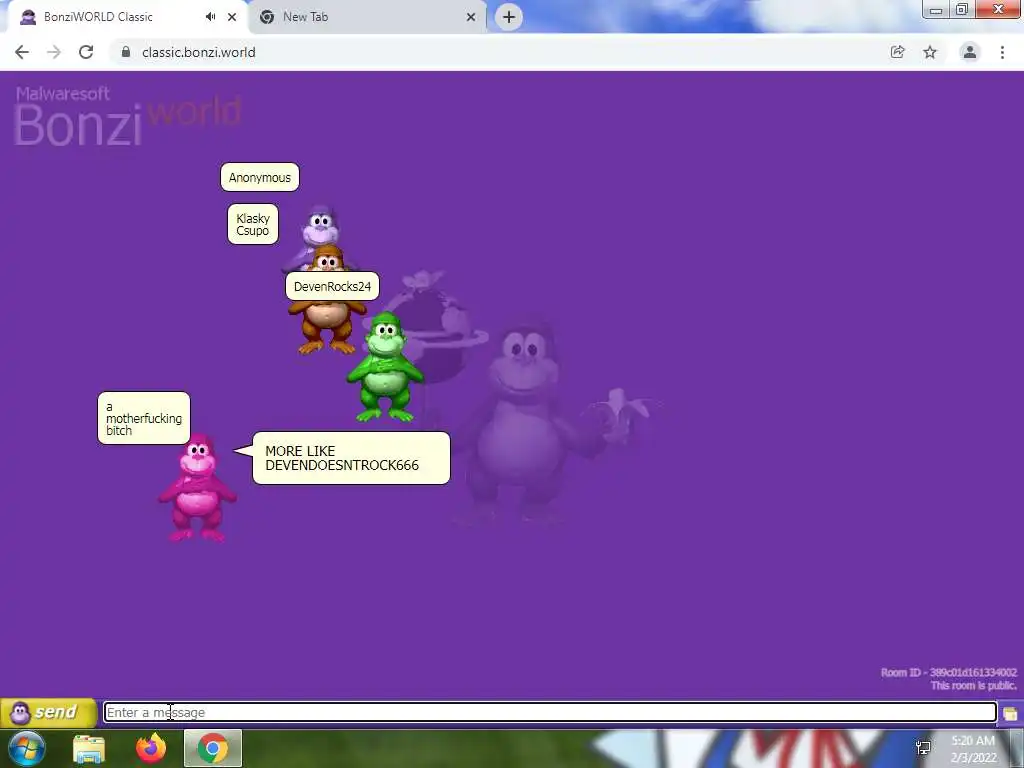Click the lock icon in address bar
Viewport: 1024px width, 768px height.
126,52
